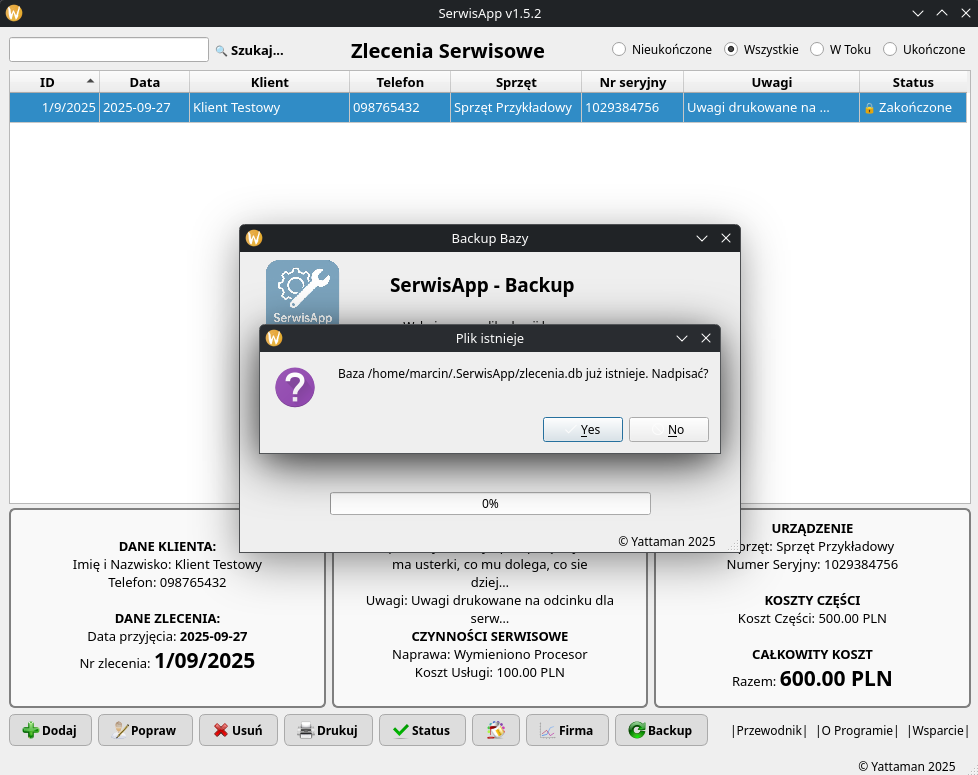
Task: Select the Ukończone filter radio
Action: pos(890,49)
